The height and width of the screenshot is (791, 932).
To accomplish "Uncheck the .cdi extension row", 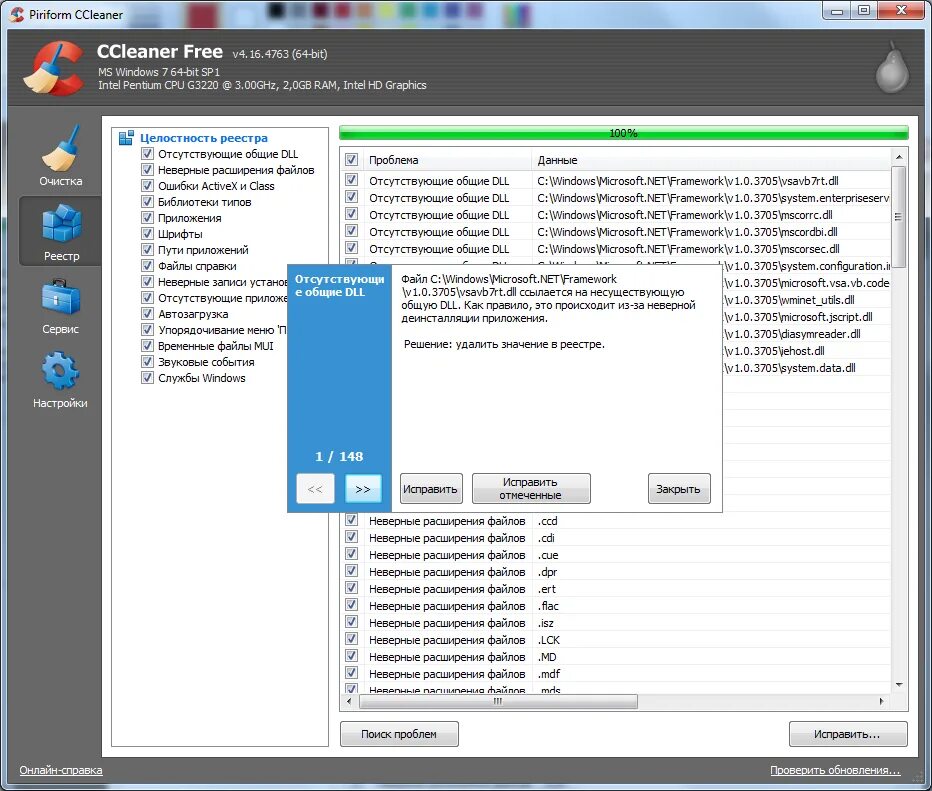I will tap(351, 537).
